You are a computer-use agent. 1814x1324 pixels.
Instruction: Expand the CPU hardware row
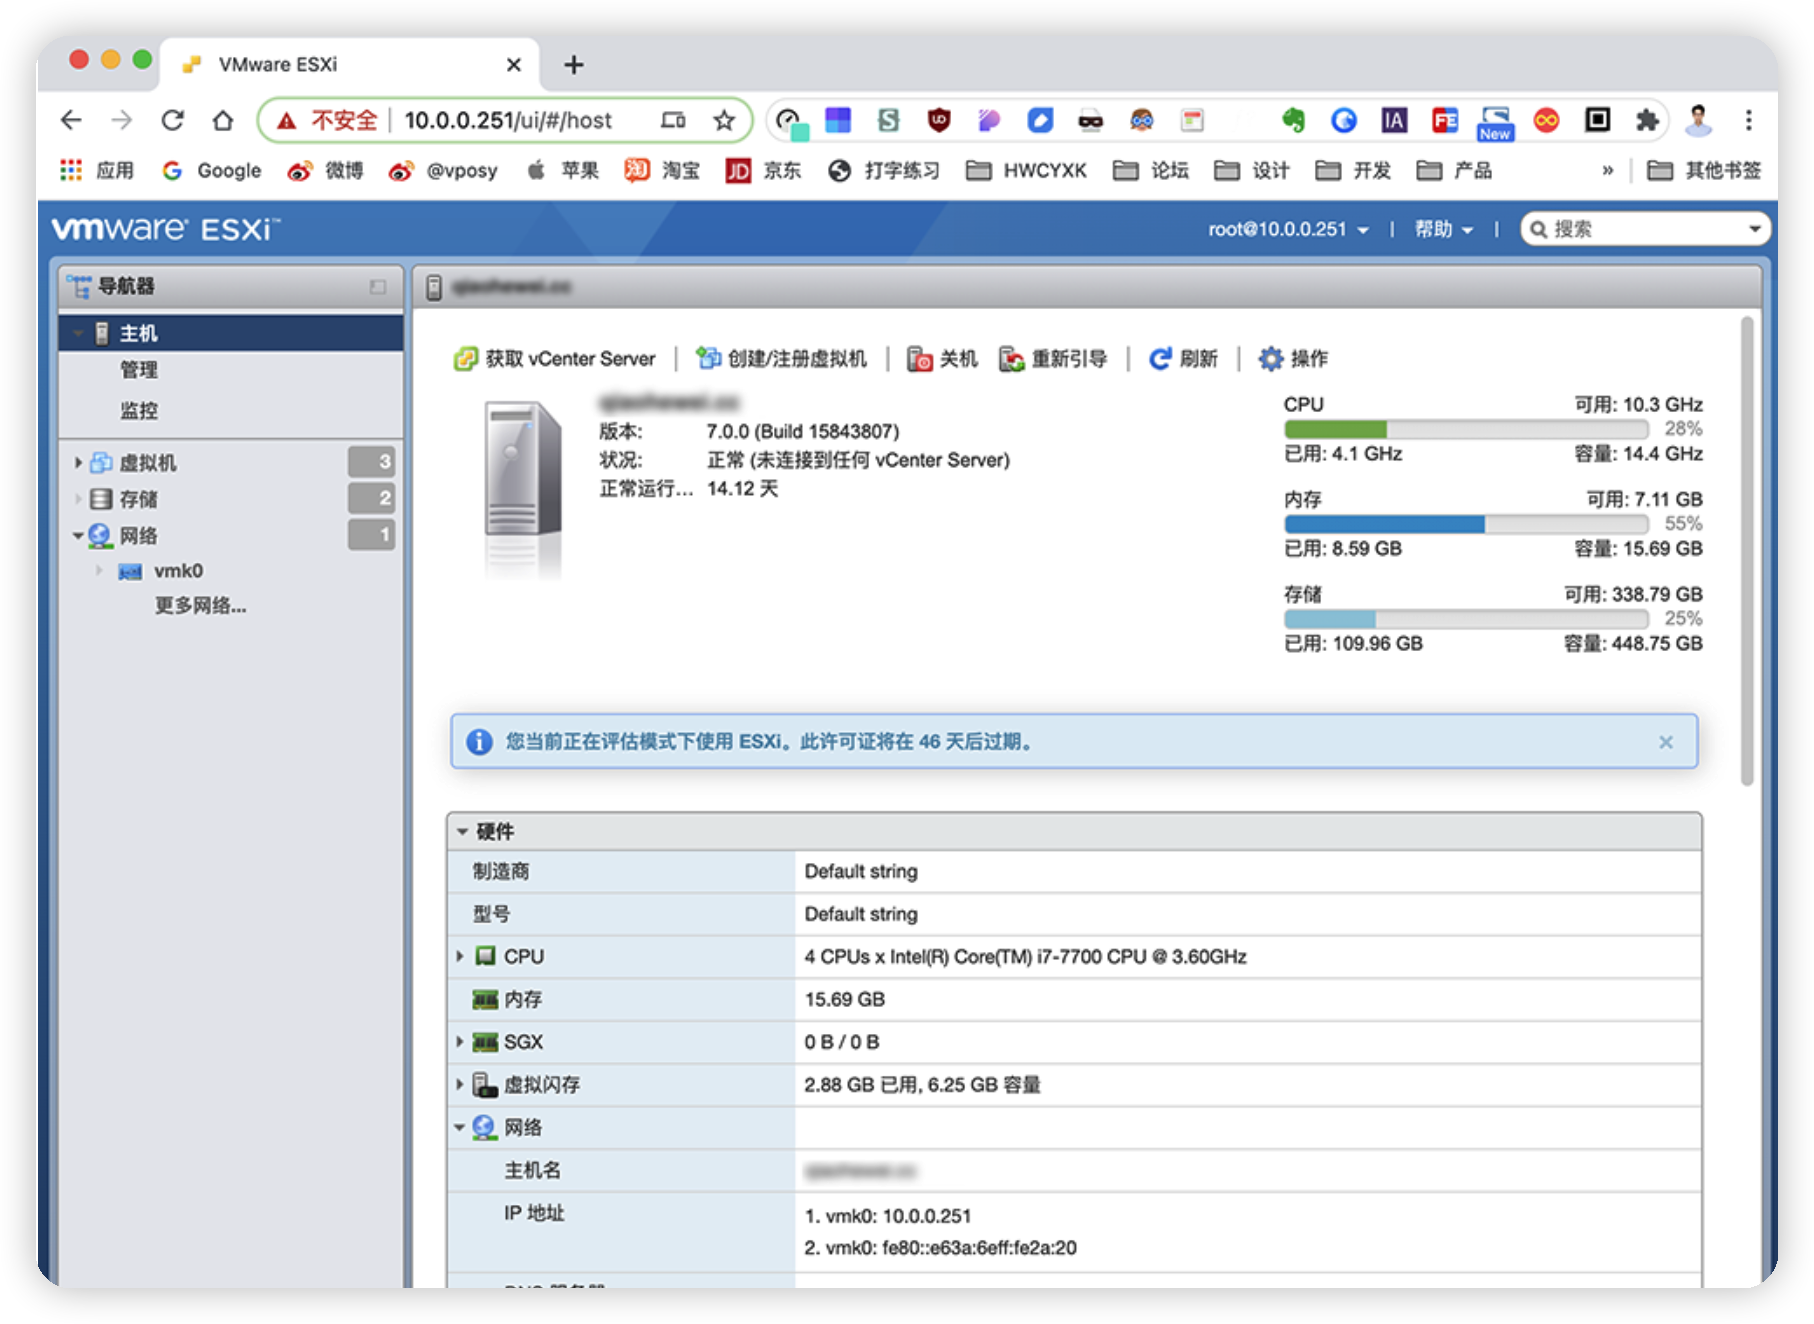pyautogui.click(x=460, y=957)
